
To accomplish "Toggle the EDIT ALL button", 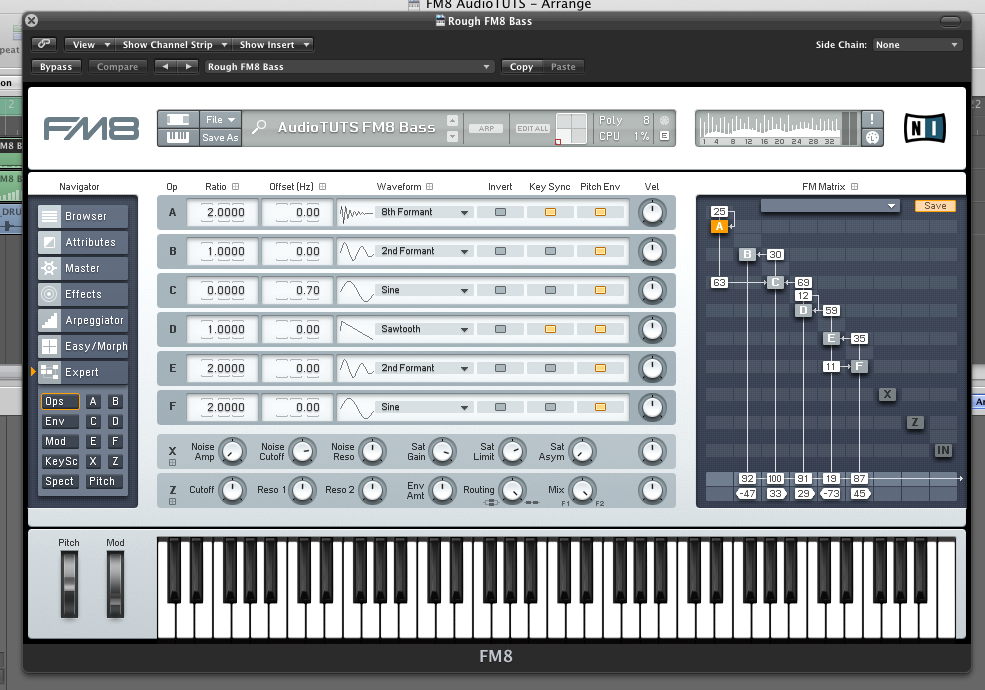I will 533,128.
